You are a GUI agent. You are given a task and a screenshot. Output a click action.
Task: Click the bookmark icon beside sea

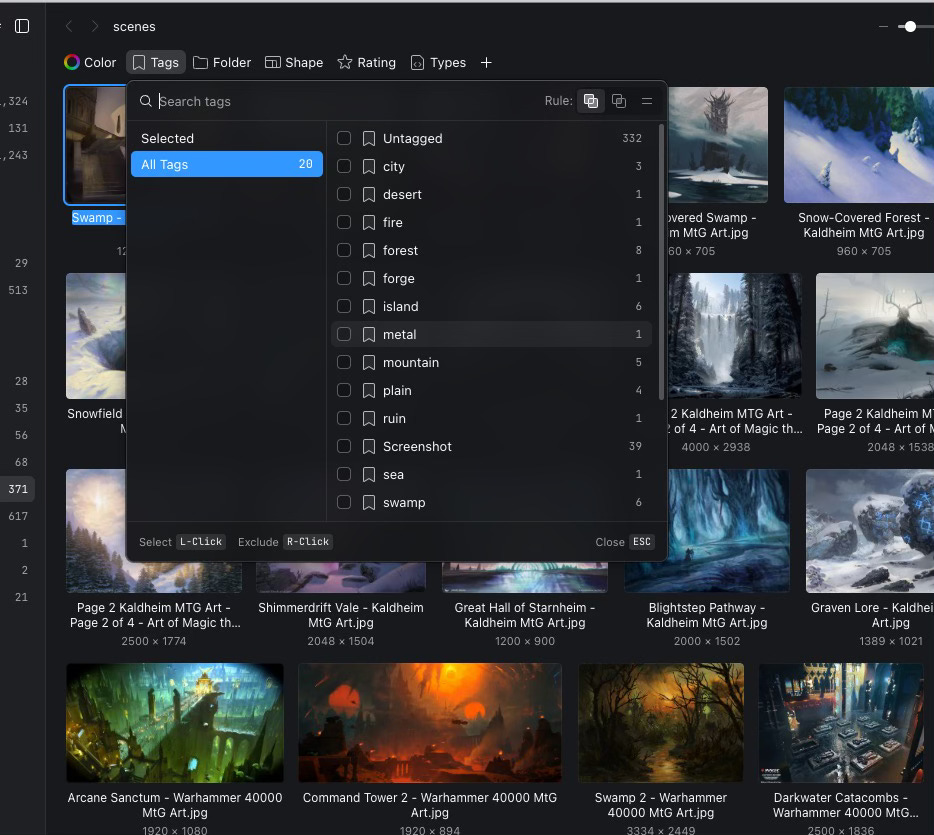(x=369, y=475)
